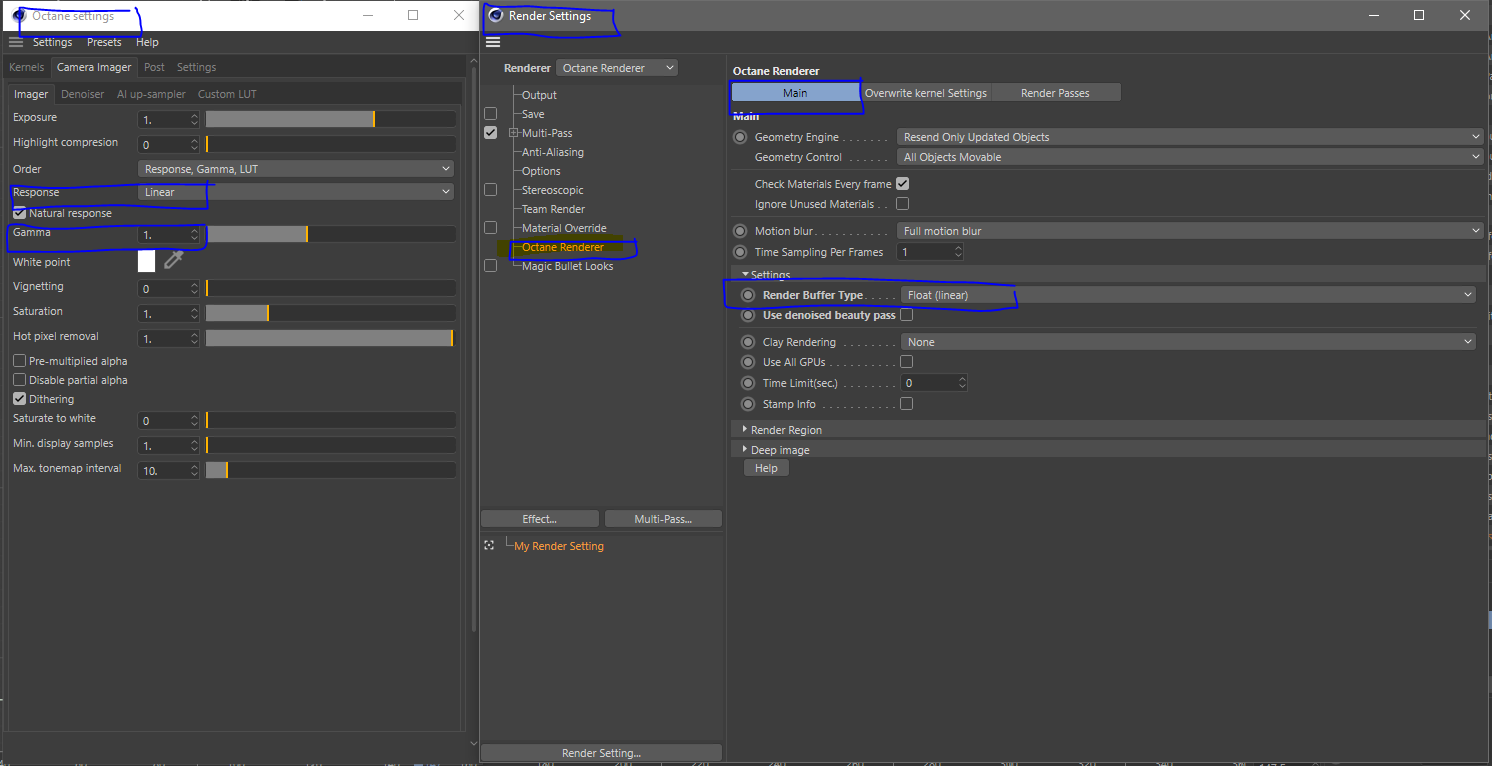The width and height of the screenshot is (1492, 766).
Task: Switch to the Post tab
Action: (154, 67)
